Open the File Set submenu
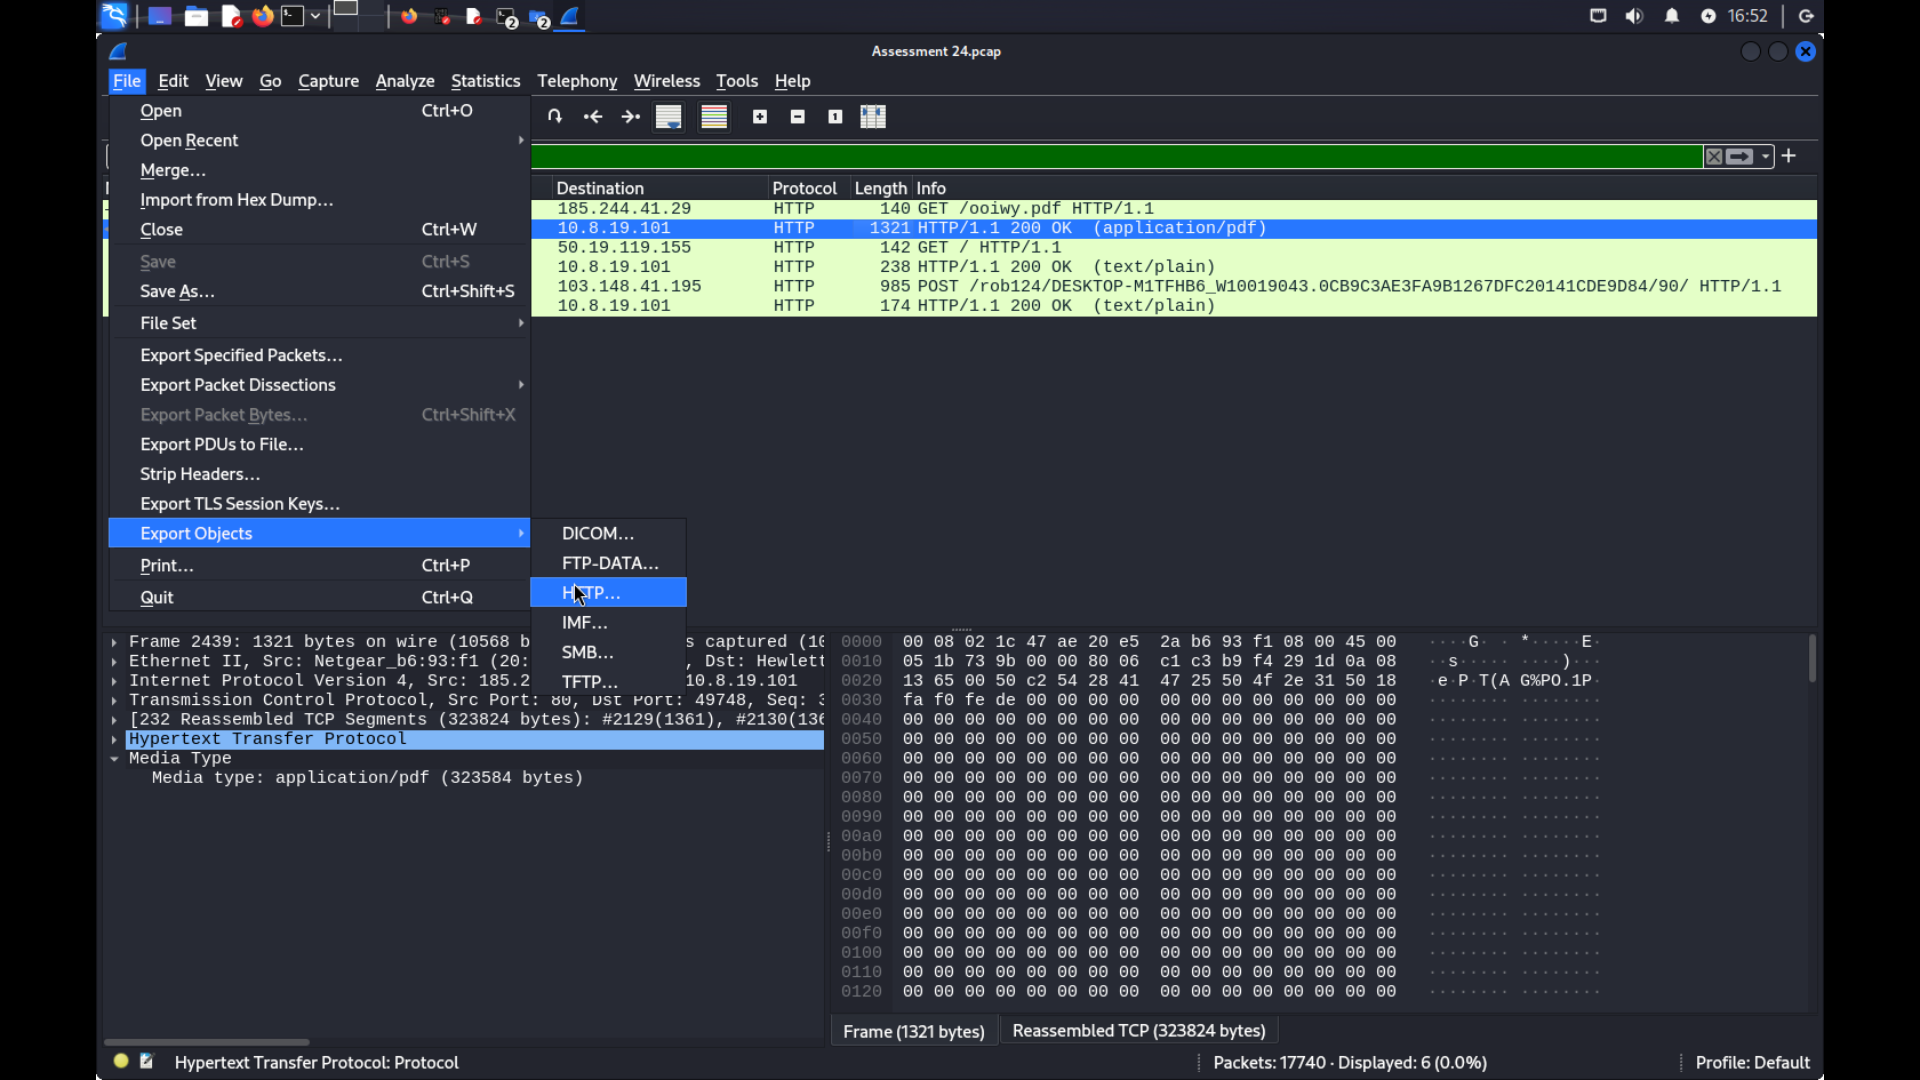 pos(167,322)
